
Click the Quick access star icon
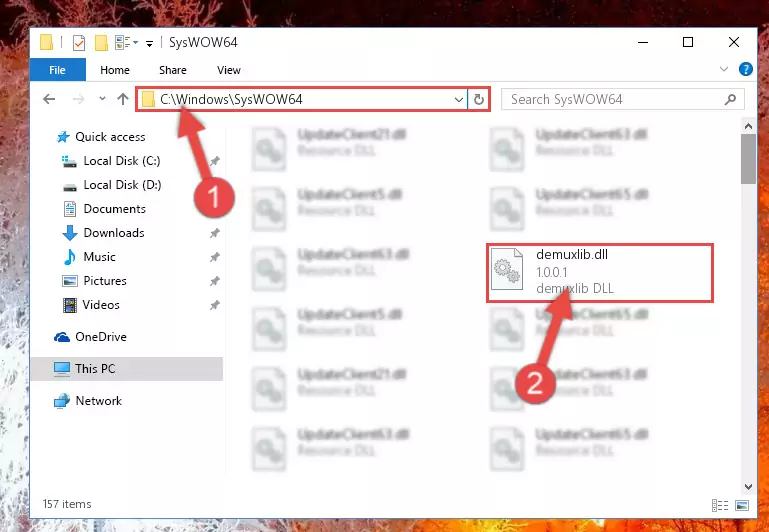pos(63,137)
